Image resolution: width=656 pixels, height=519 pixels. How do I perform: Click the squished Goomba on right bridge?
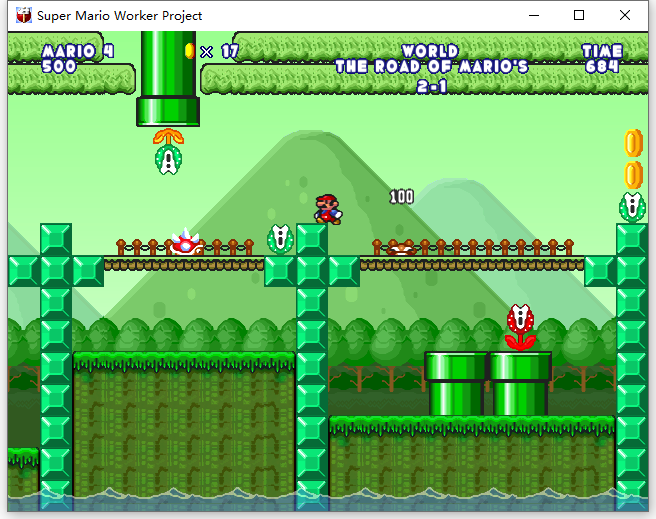[401, 248]
